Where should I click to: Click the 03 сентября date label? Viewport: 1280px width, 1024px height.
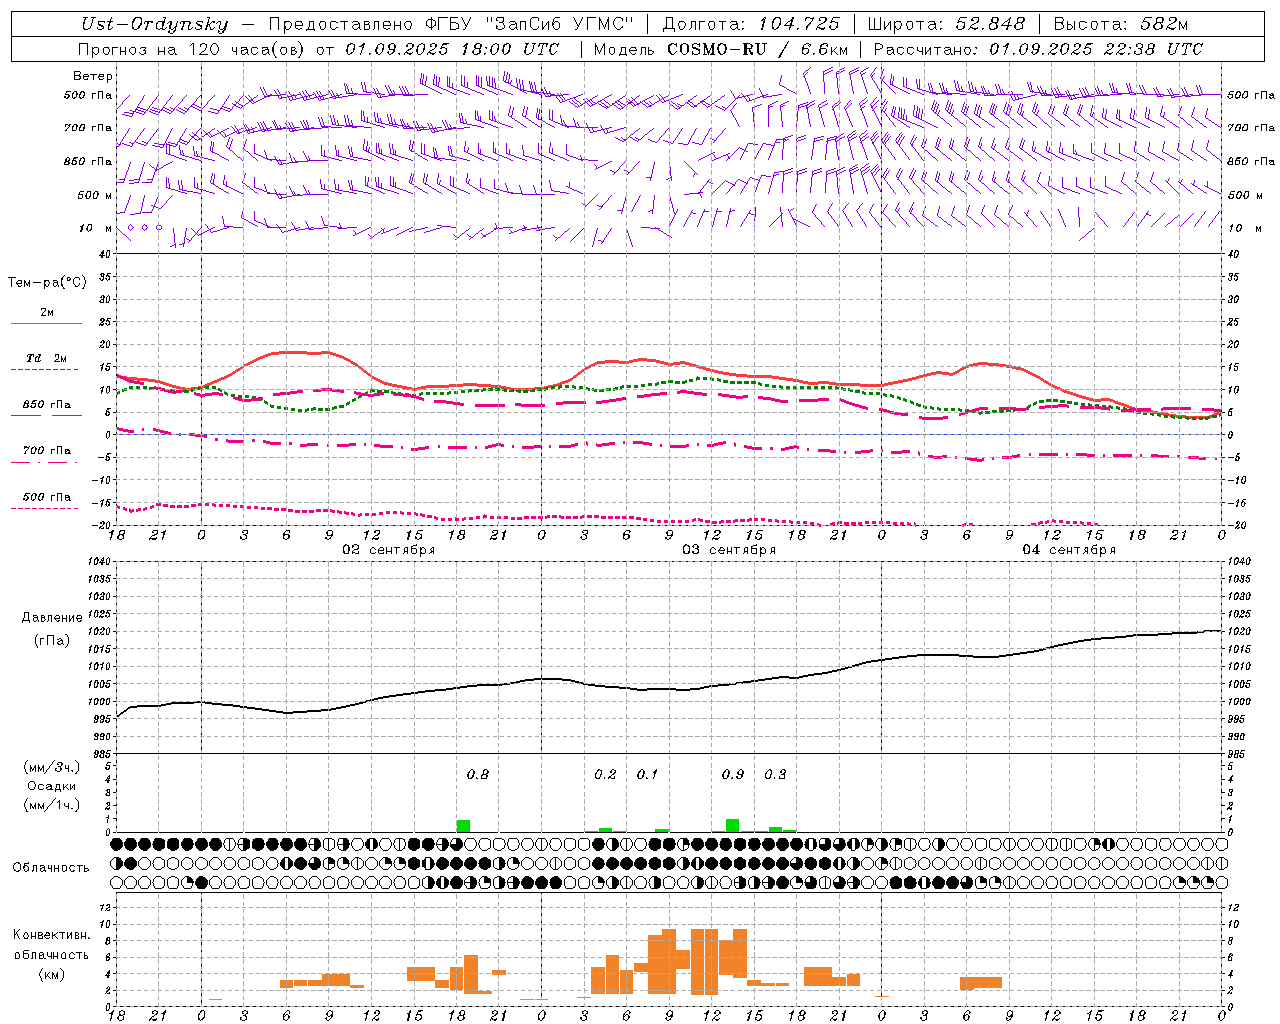click(x=729, y=550)
